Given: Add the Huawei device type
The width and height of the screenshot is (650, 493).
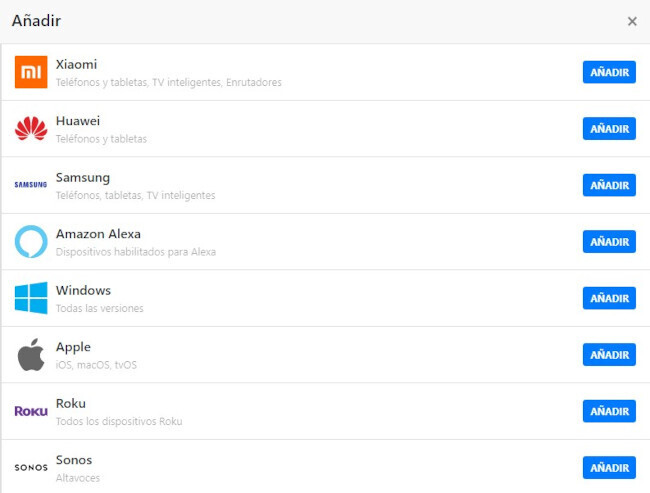Looking at the screenshot, I should 609,129.
